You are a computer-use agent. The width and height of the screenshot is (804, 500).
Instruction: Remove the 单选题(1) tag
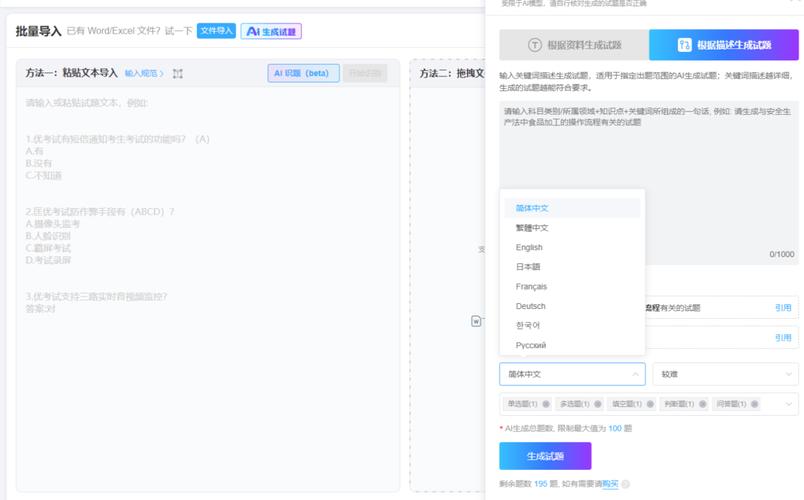546,404
